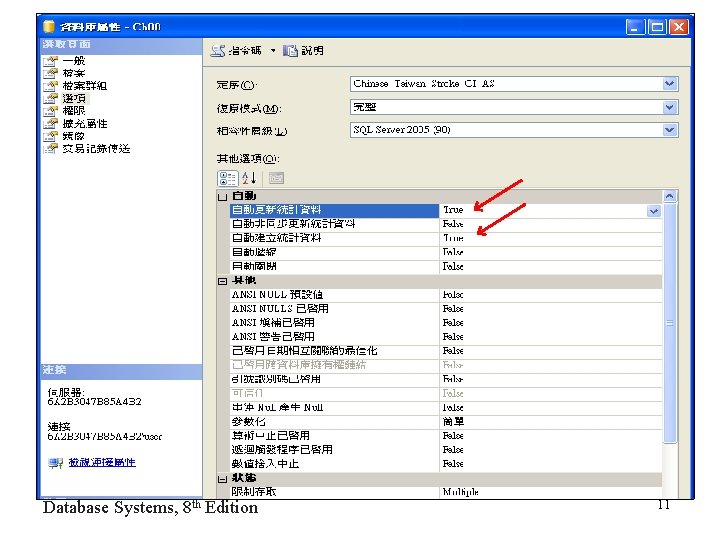The width and height of the screenshot is (720, 540).
Task: Select the 算術中止已啟用 row
Action: 445,436
